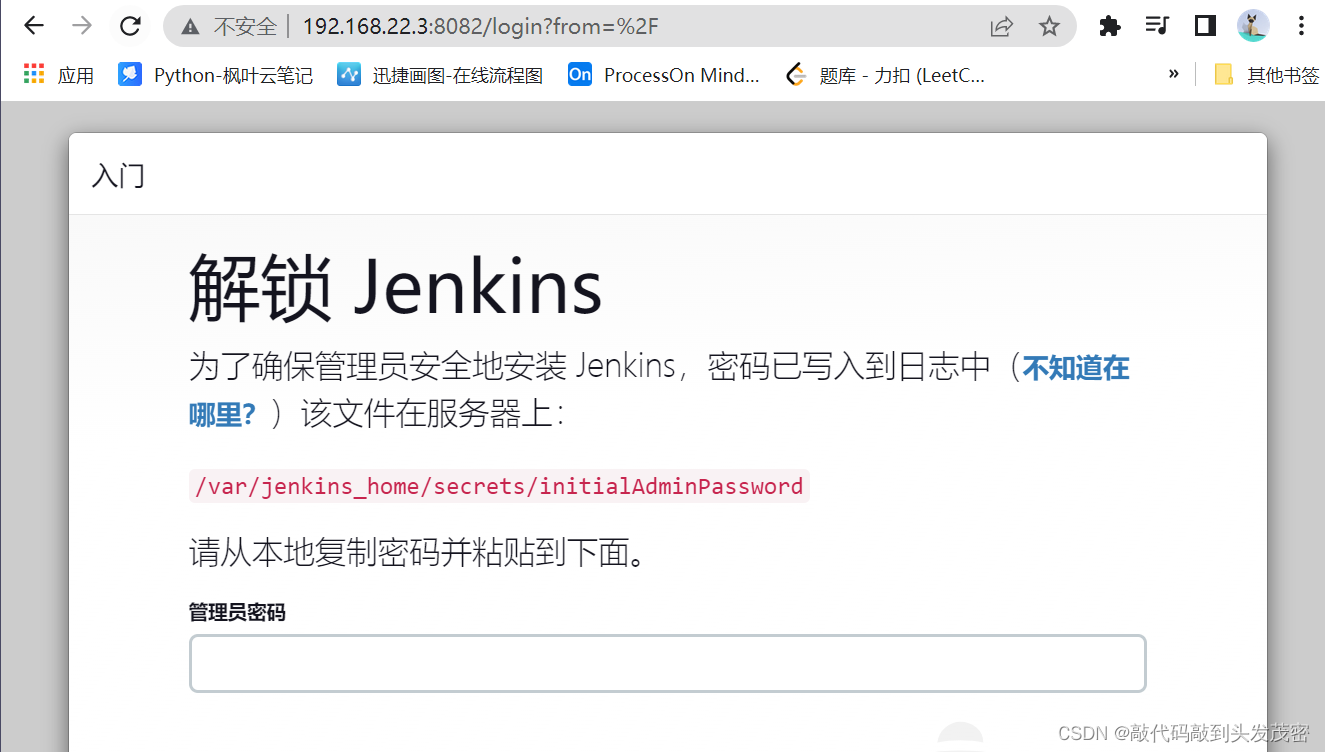Open the 应用 apps grid shortcut

coord(59,75)
